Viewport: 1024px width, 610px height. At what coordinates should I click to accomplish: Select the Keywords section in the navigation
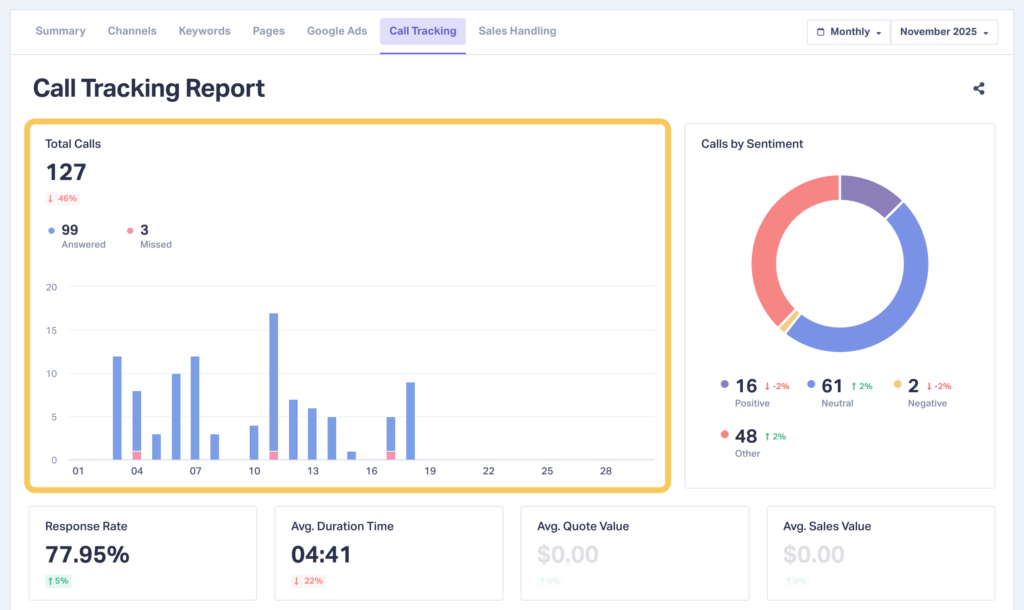click(x=204, y=31)
